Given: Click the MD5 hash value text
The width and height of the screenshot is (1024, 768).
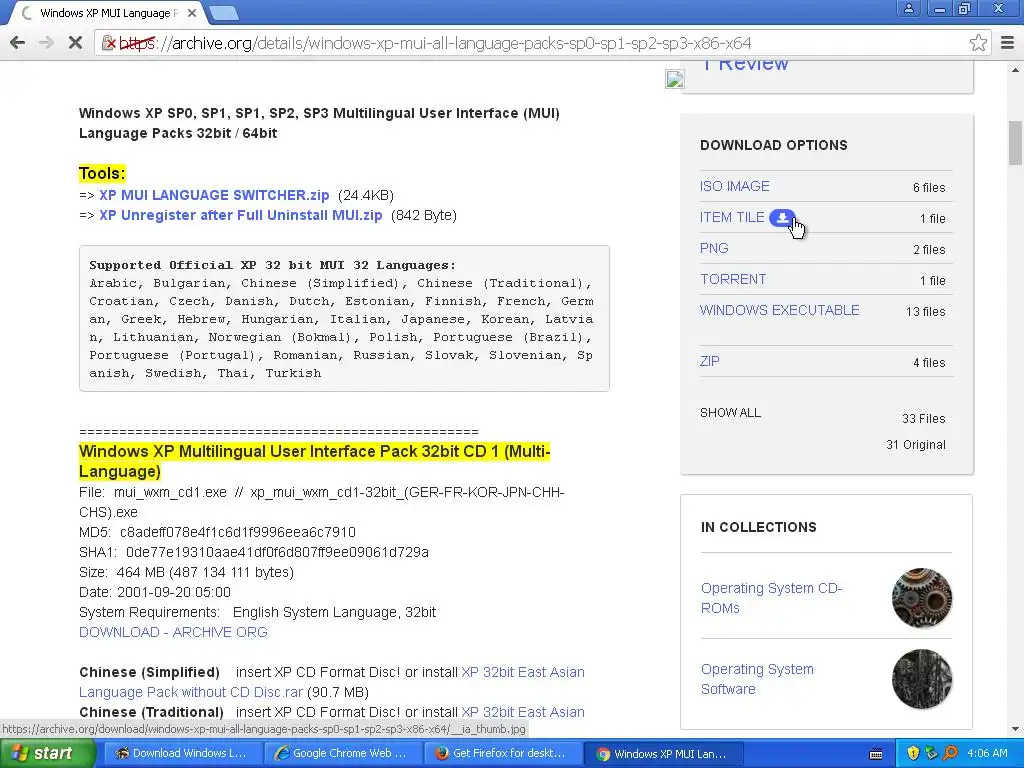Looking at the screenshot, I should coord(238,532).
